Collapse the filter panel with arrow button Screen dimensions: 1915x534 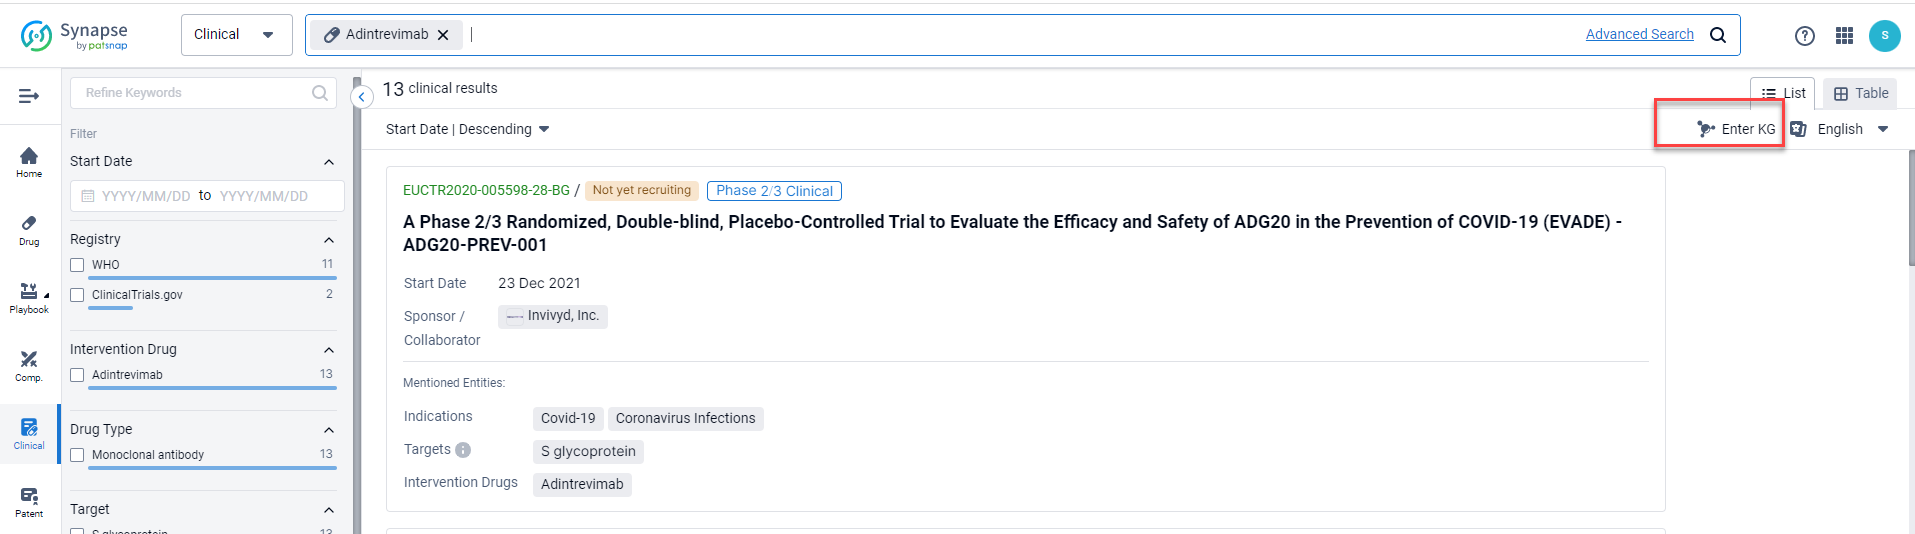[362, 97]
